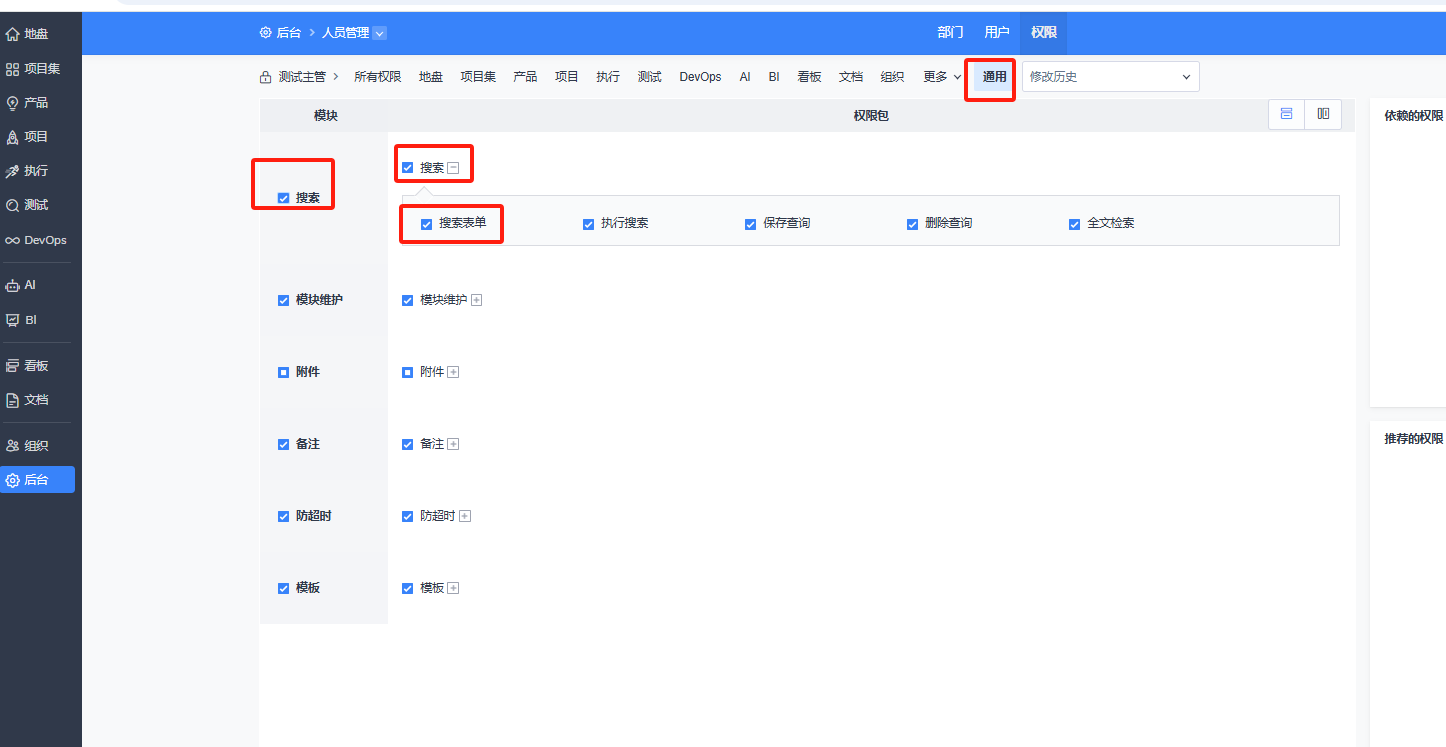
Task: Click the 推荐的权限 panel heading
Action: click(x=1413, y=439)
